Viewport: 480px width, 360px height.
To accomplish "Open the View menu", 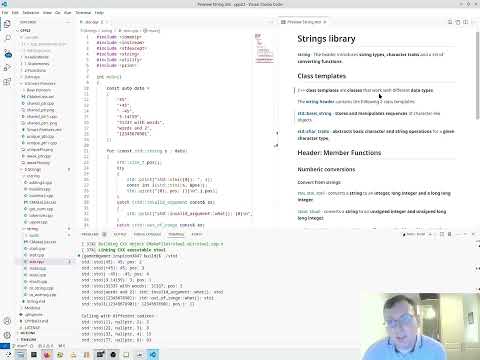I will pos(47,13).
